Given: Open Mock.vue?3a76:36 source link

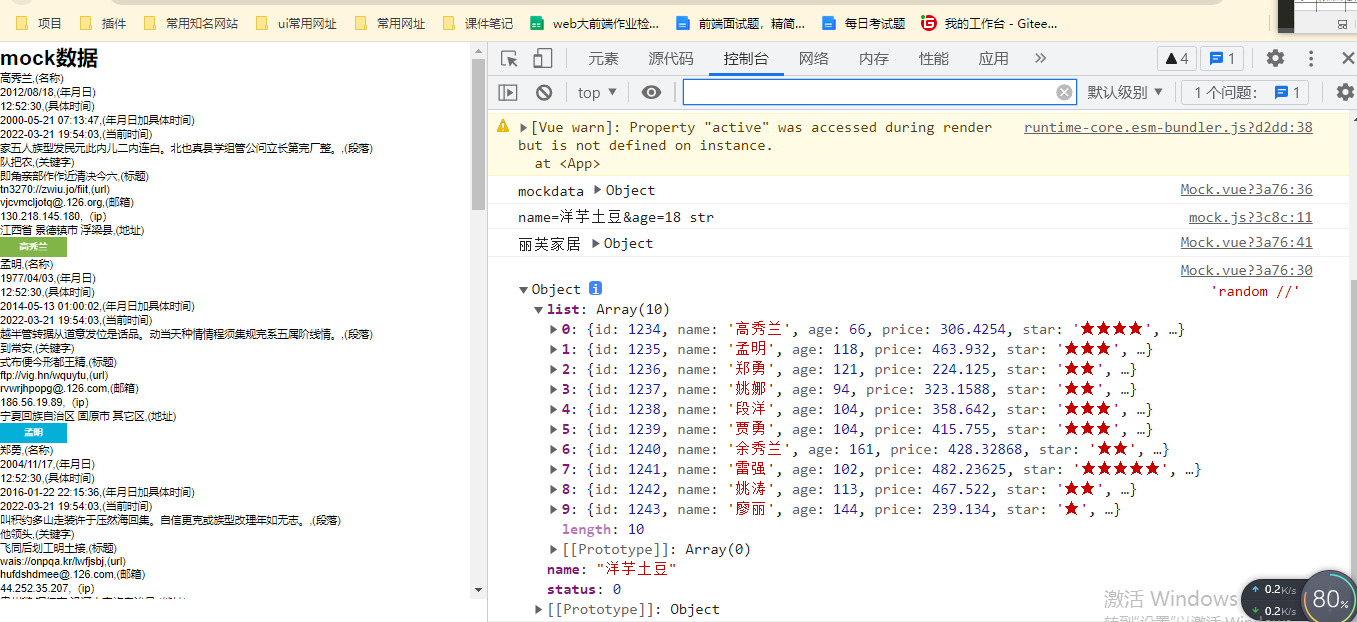Looking at the screenshot, I should coord(1246,189).
